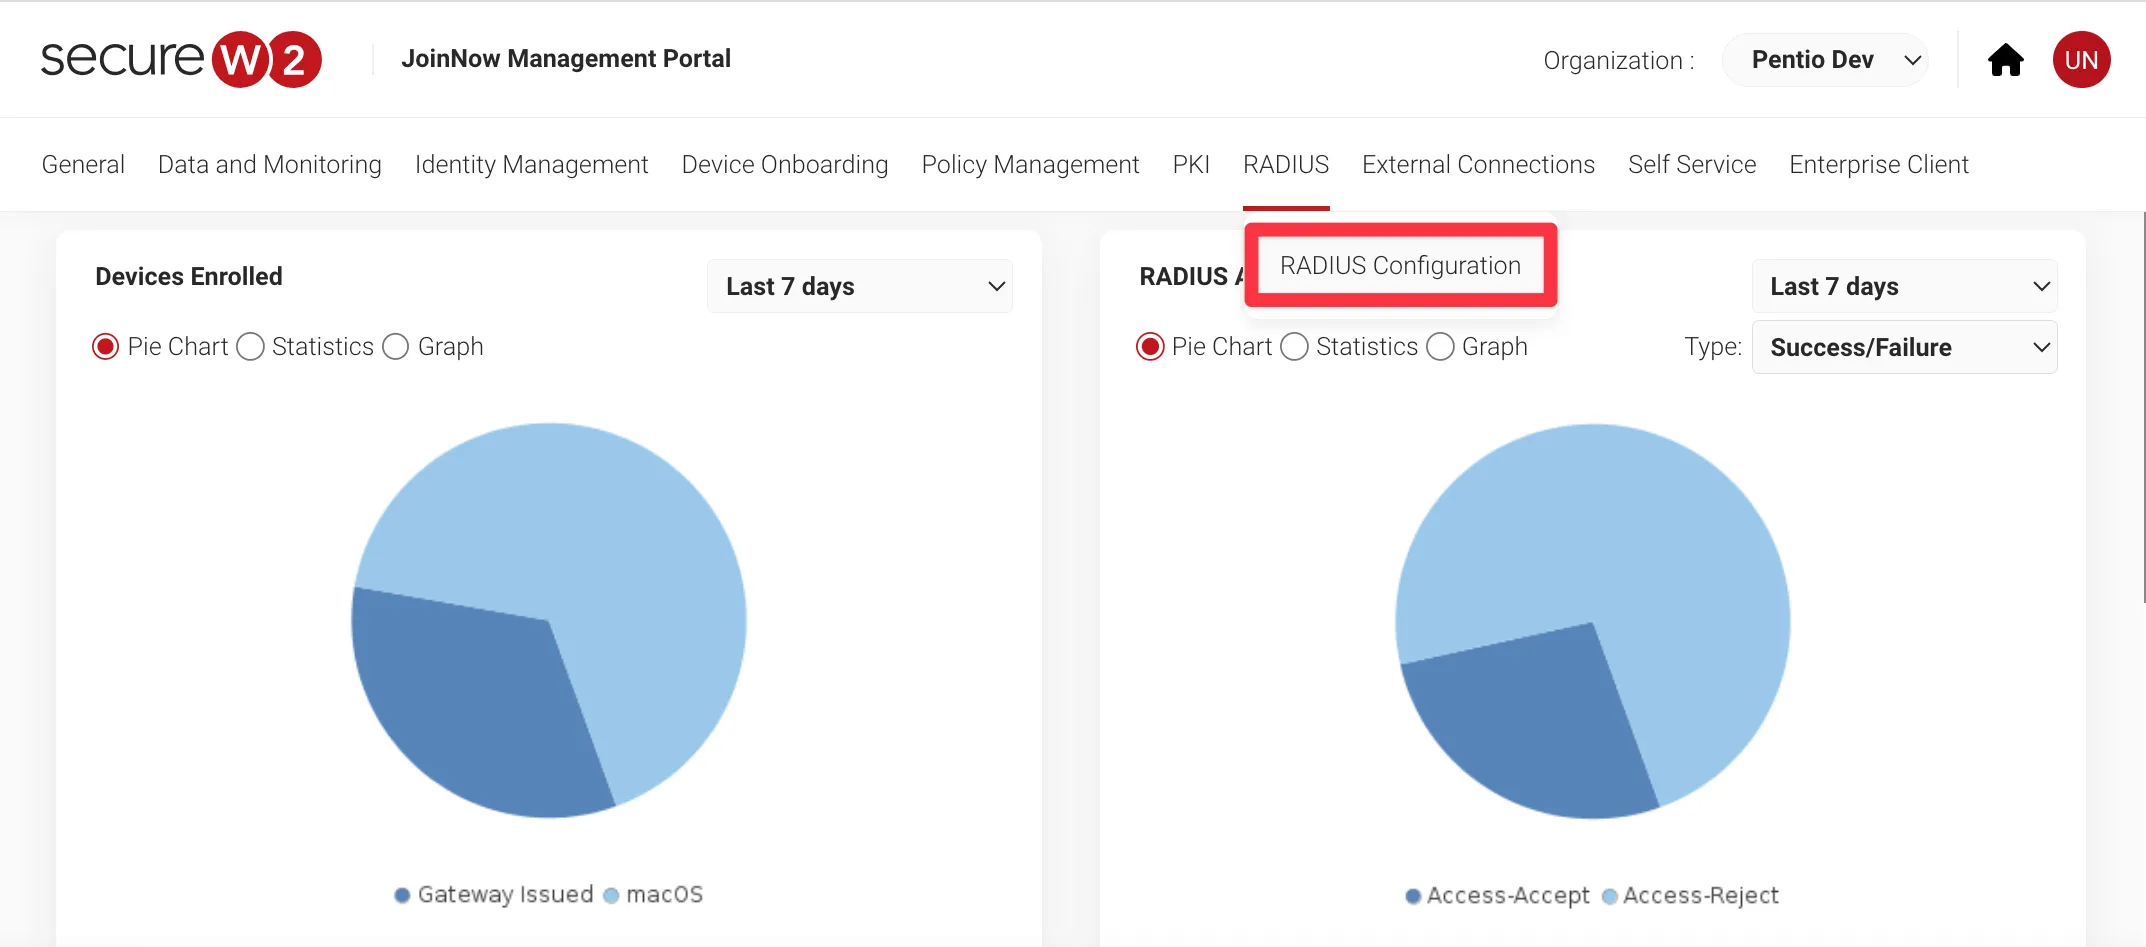Click the Access-Reject legend marker
The image size is (2146, 947).
[x=1609, y=896]
